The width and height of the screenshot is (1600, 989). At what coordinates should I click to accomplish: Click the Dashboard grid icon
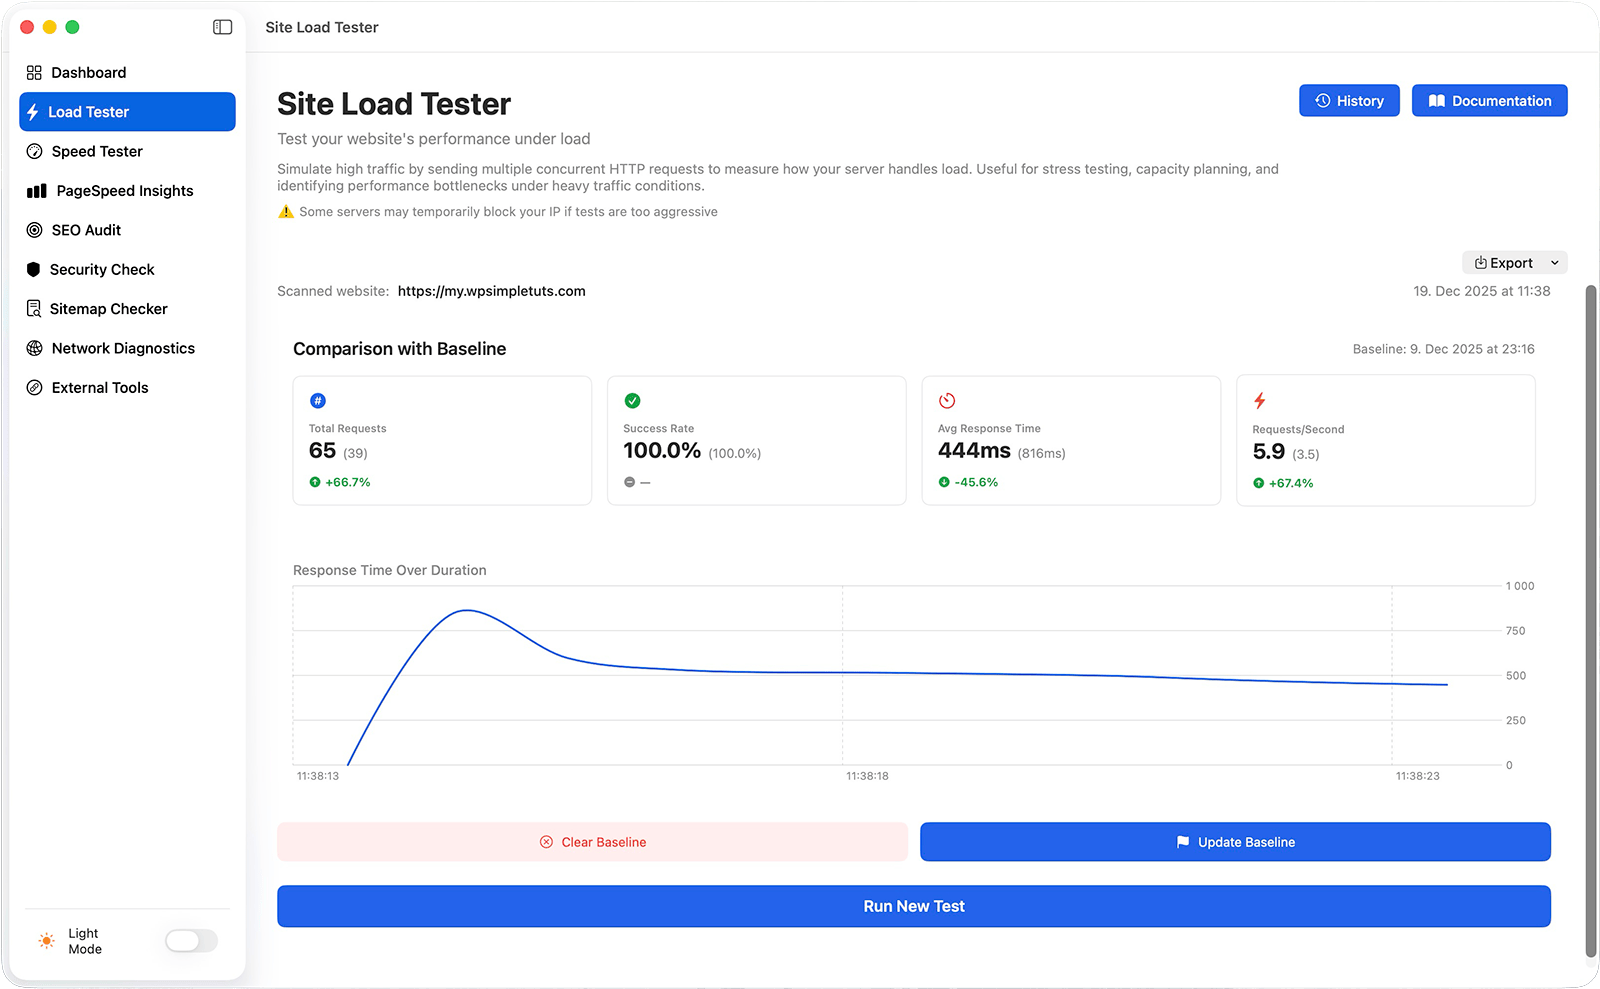coord(35,72)
